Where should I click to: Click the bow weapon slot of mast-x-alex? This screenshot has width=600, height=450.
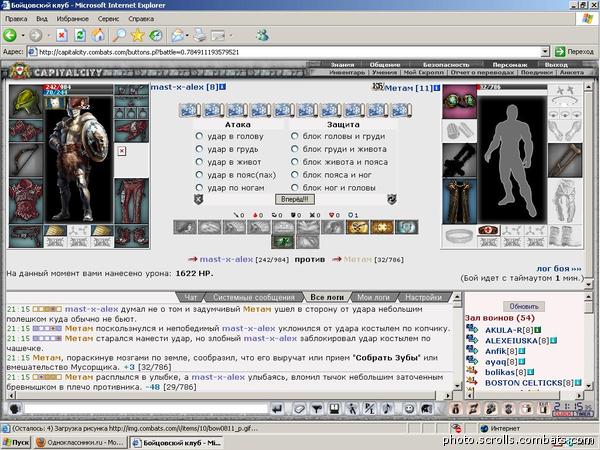(x=26, y=160)
